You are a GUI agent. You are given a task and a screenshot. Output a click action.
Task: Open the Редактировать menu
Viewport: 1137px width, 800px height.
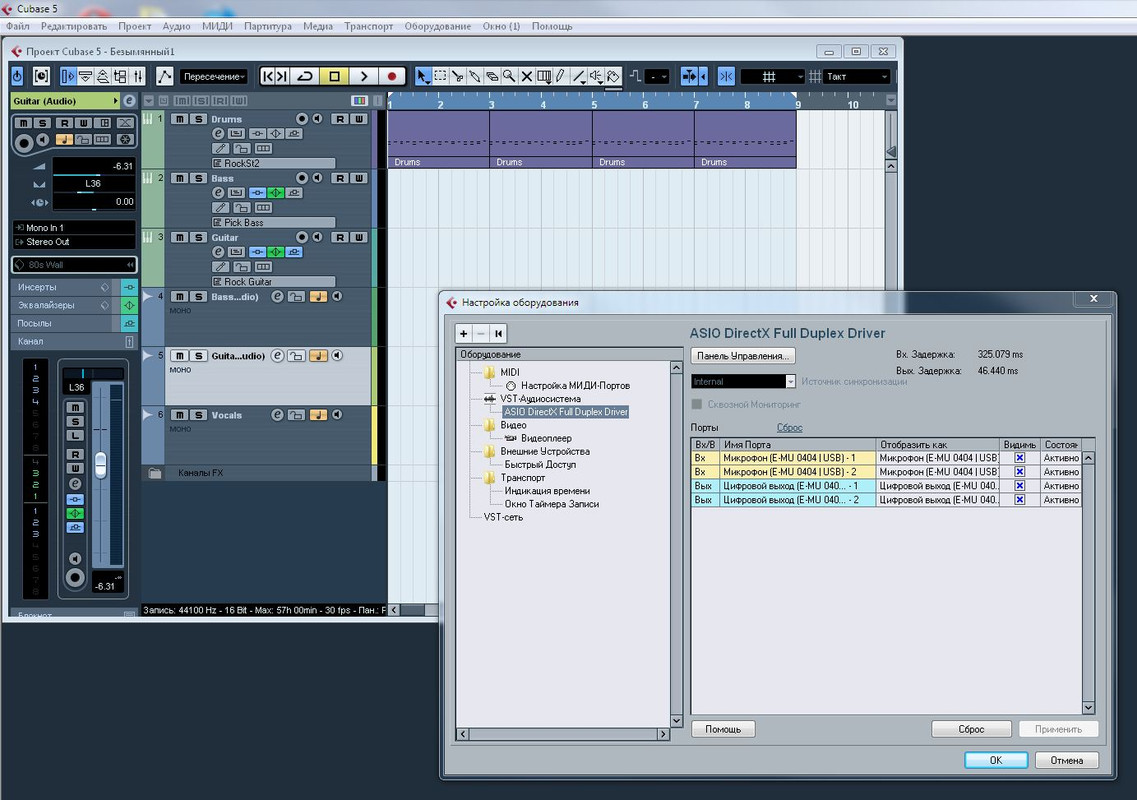[74, 26]
